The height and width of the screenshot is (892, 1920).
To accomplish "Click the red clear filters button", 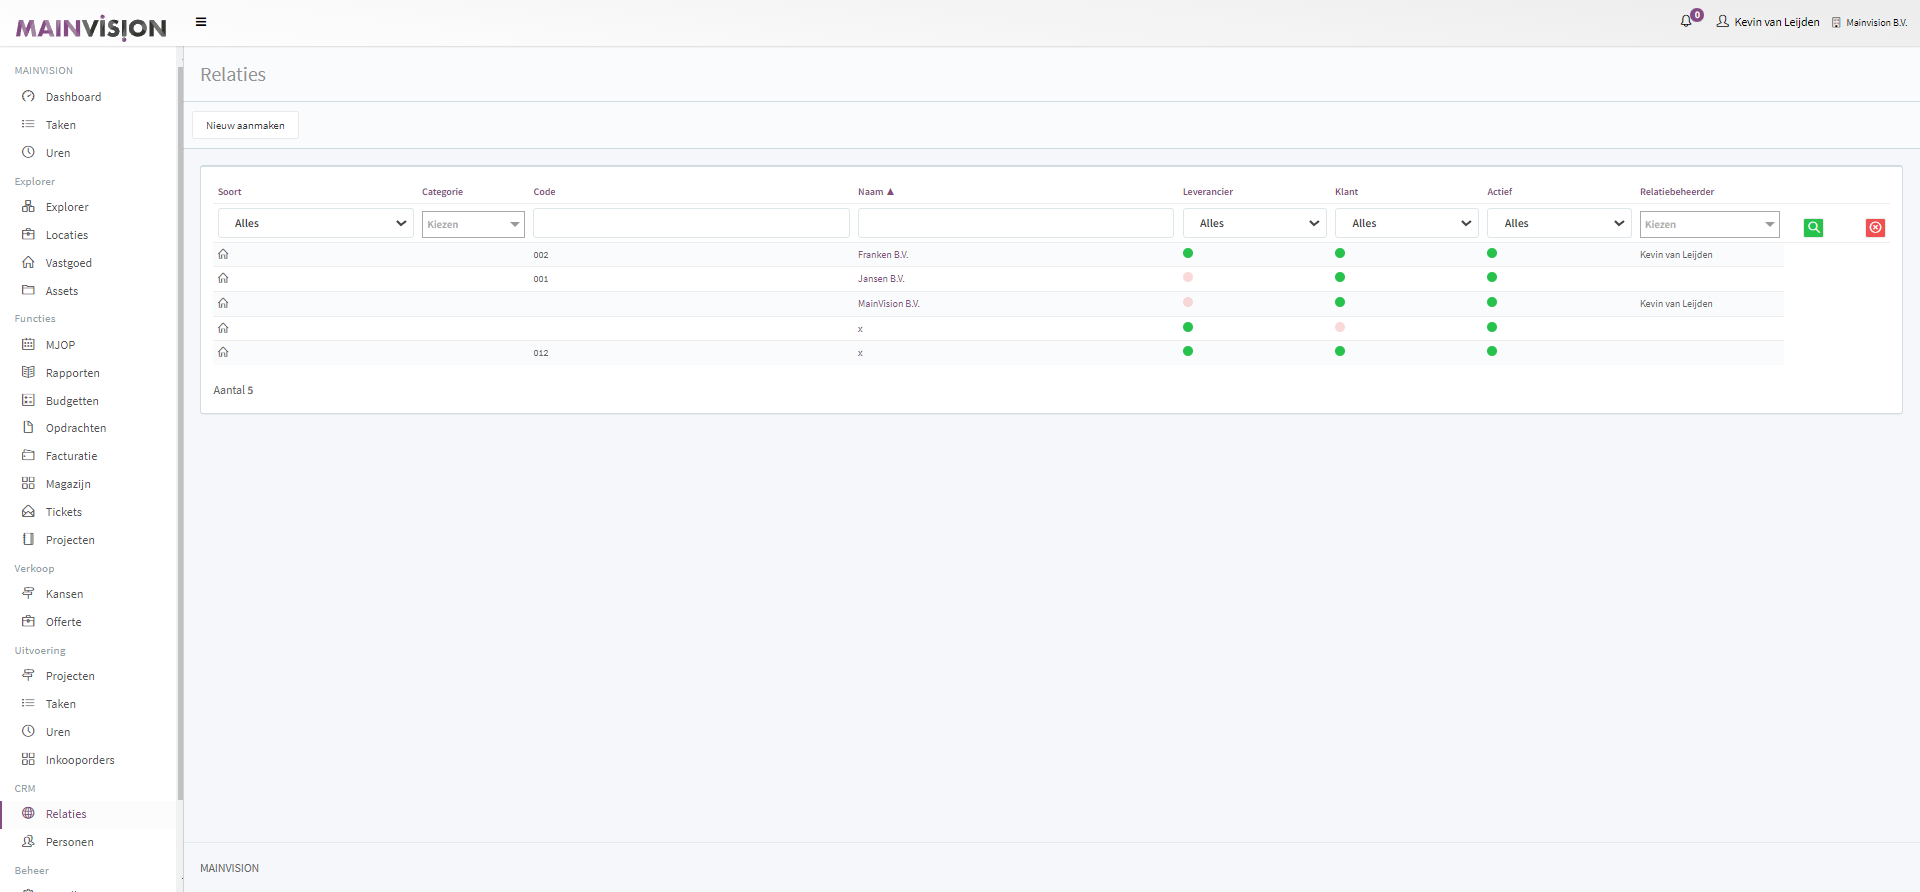I will pos(1875,228).
